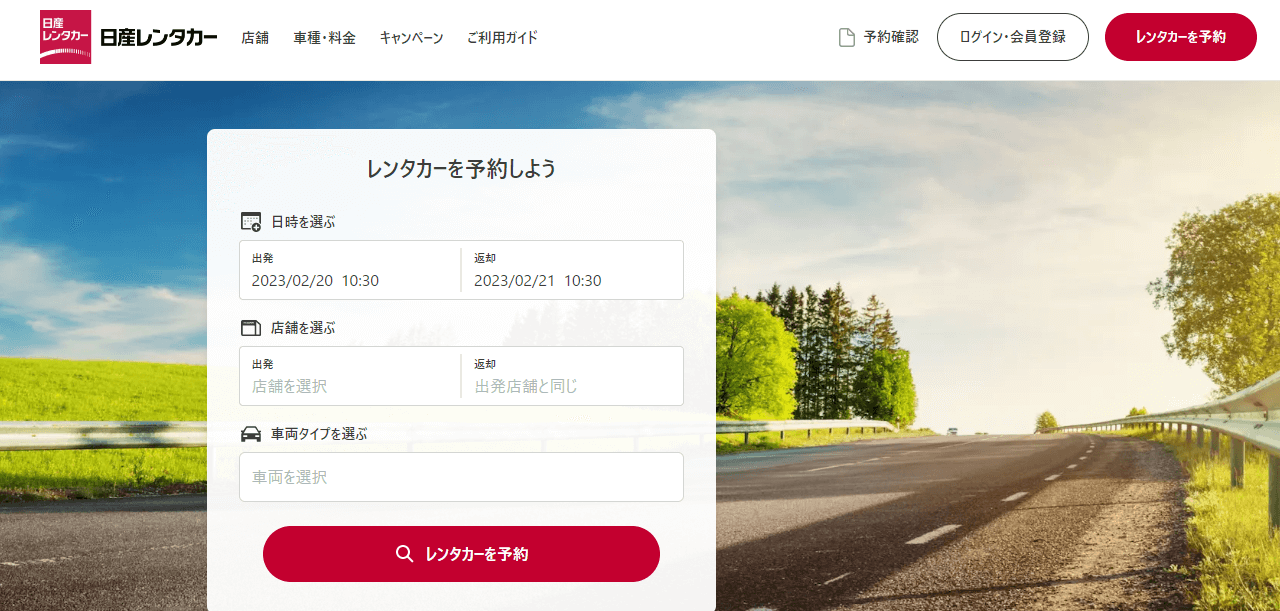Click the red Nissan Rent a Car logo
Screen dimensions: 1280x611
(x=65, y=37)
